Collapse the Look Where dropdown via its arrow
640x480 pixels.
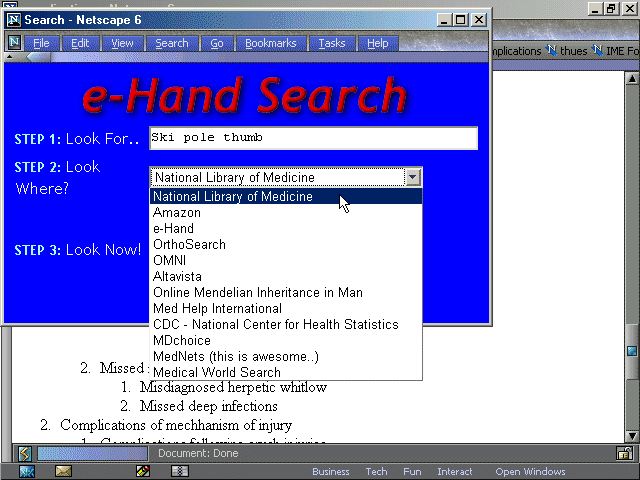pos(413,177)
